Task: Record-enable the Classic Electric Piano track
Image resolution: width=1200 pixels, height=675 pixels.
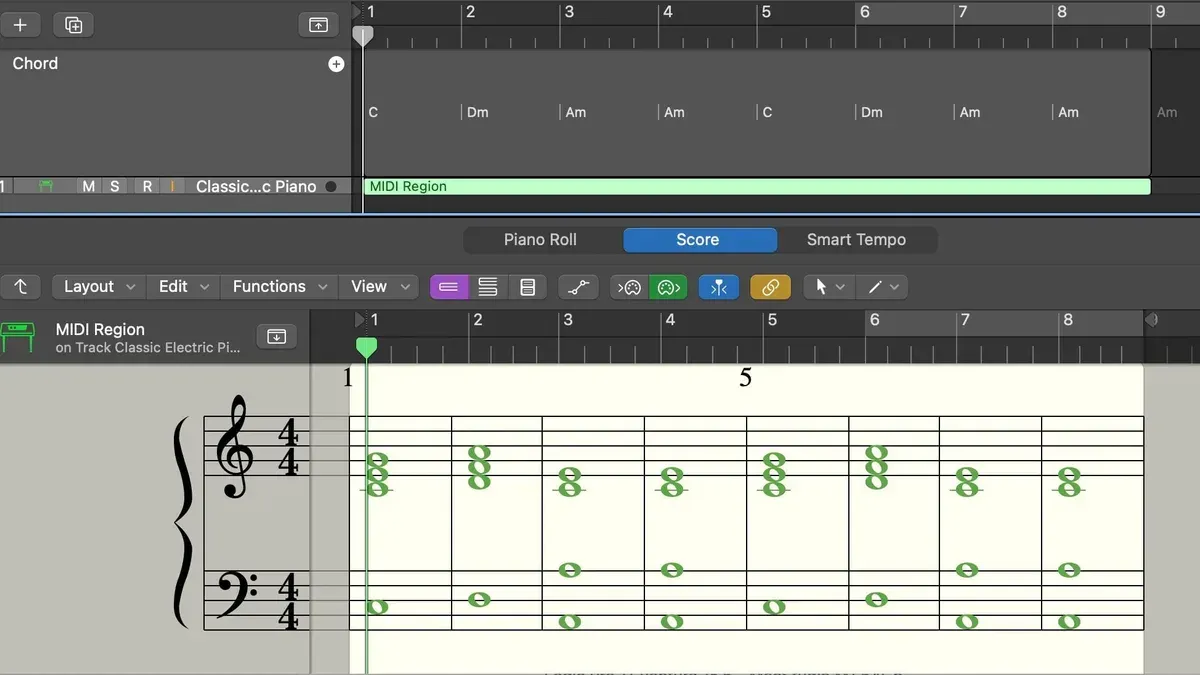Action: point(147,186)
